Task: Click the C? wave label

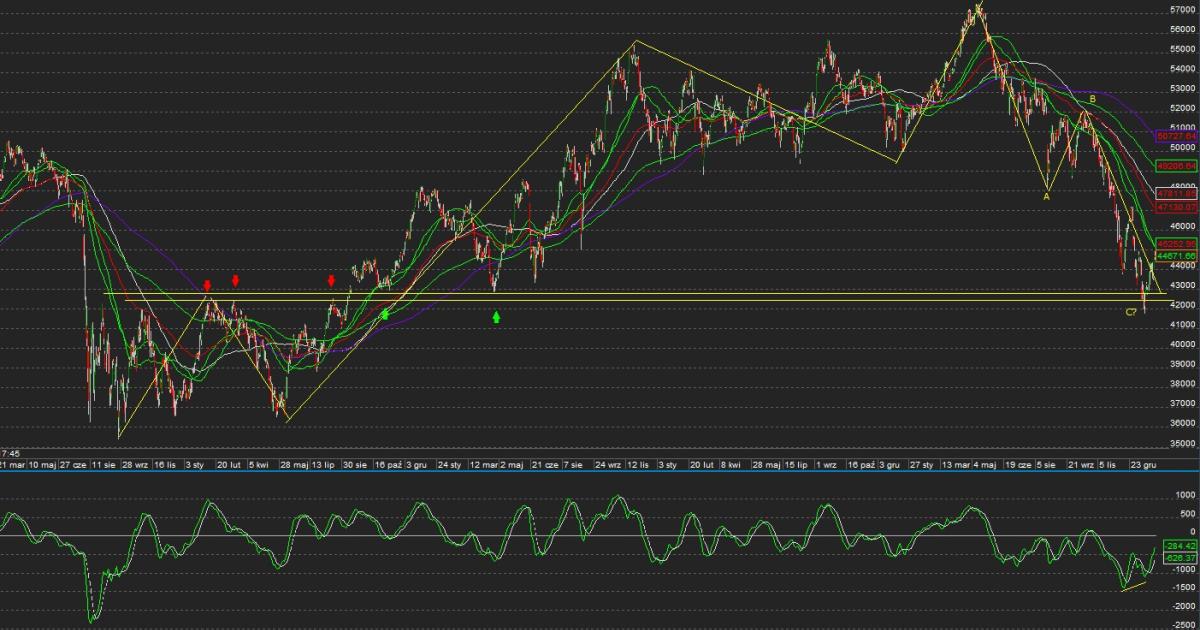Action: (1131, 312)
